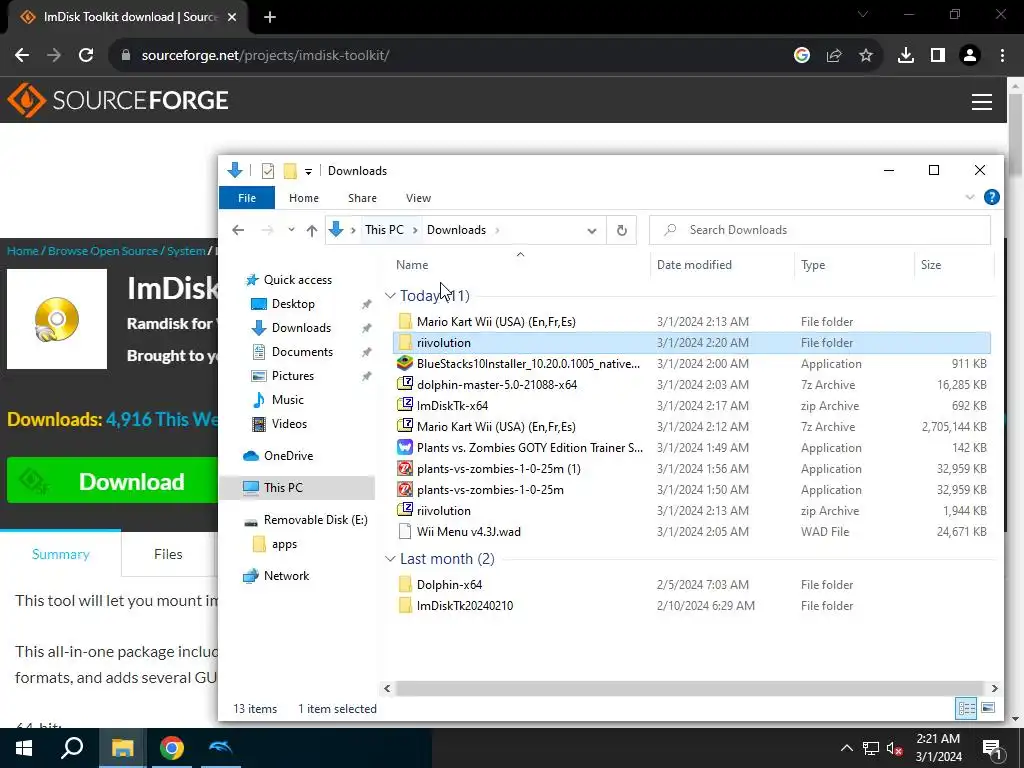Open OneDrive in navigation pane
The height and width of the screenshot is (768, 1024).
(x=288, y=456)
